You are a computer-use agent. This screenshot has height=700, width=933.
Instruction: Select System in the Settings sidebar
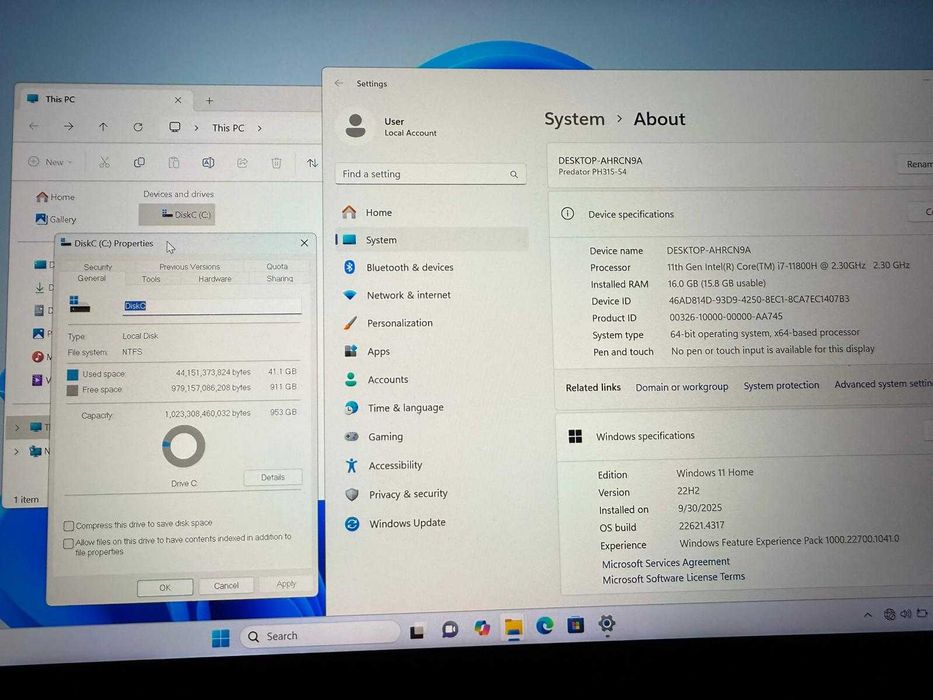[431, 240]
